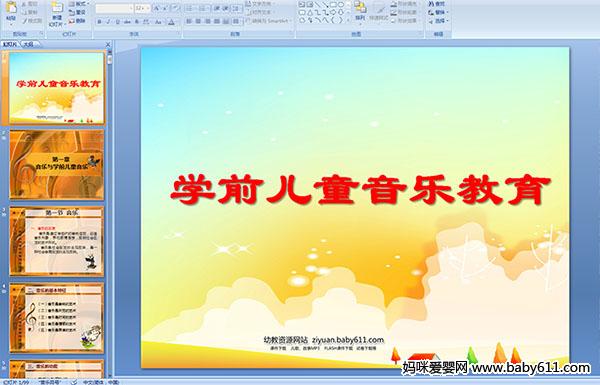Toggle bold formatting
The height and width of the screenshot is (385, 600).
(99, 22)
